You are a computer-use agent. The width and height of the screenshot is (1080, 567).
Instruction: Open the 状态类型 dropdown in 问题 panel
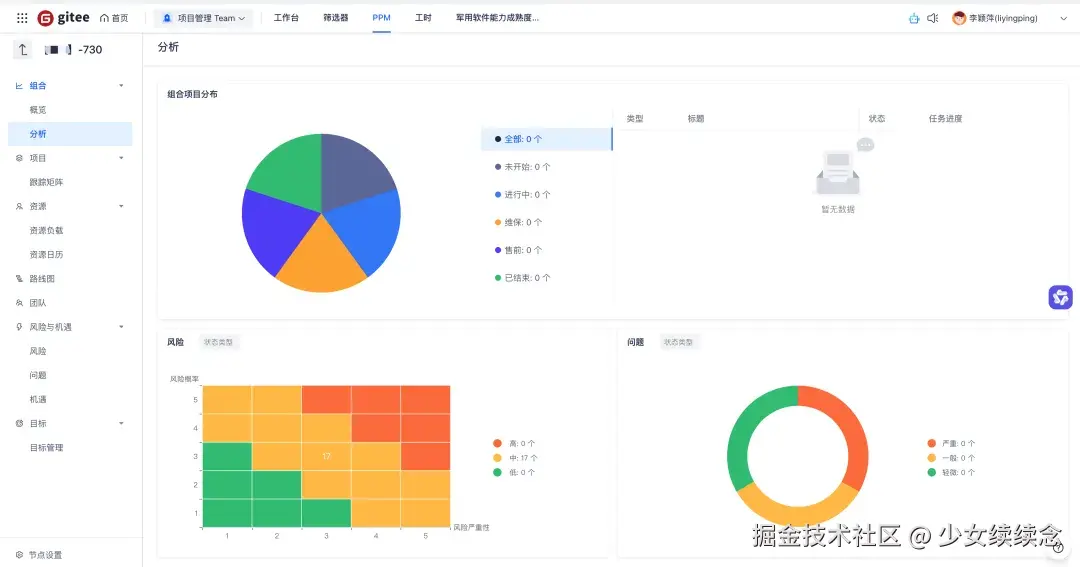tap(678, 342)
